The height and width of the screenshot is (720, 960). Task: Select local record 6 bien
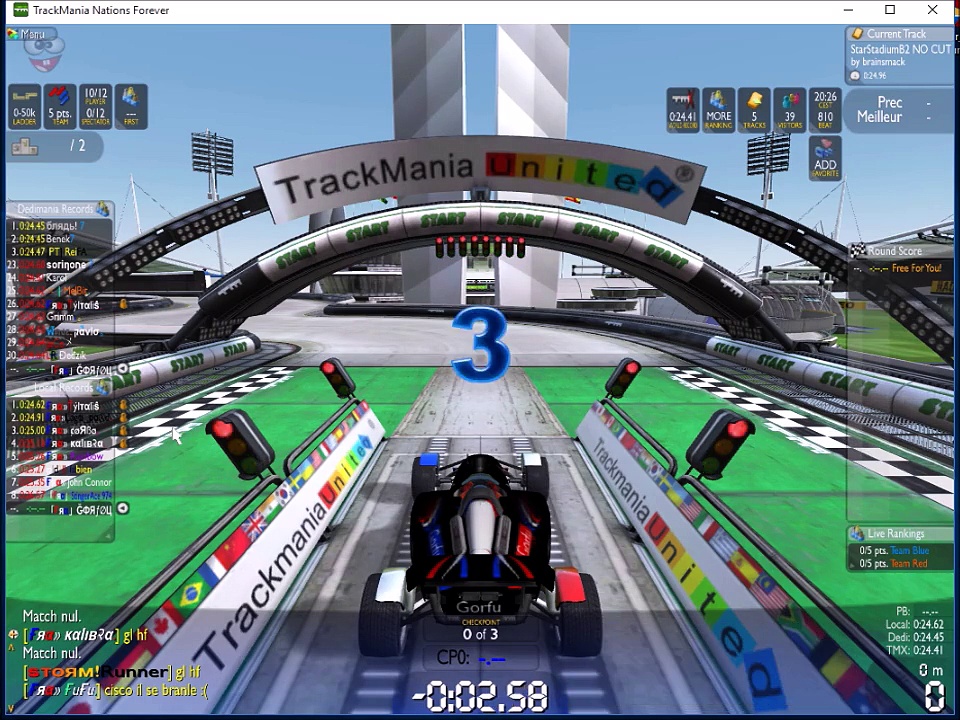pos(60,469)
